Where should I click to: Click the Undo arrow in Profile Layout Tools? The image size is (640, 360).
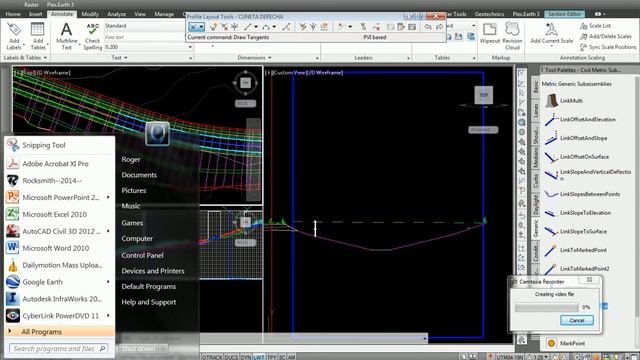427,27
